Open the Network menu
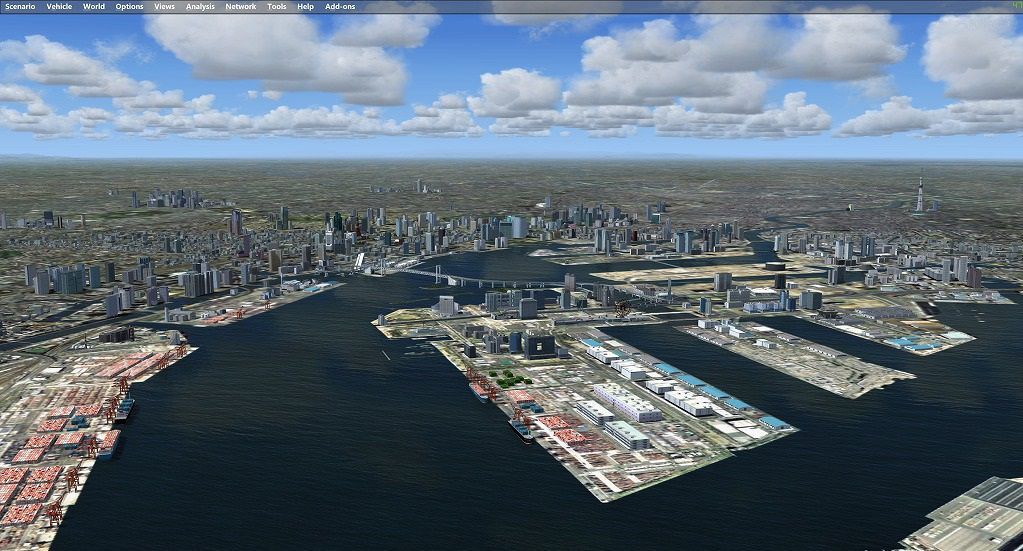Screen dimensions: 1023x551 click(x=241, y=7)
